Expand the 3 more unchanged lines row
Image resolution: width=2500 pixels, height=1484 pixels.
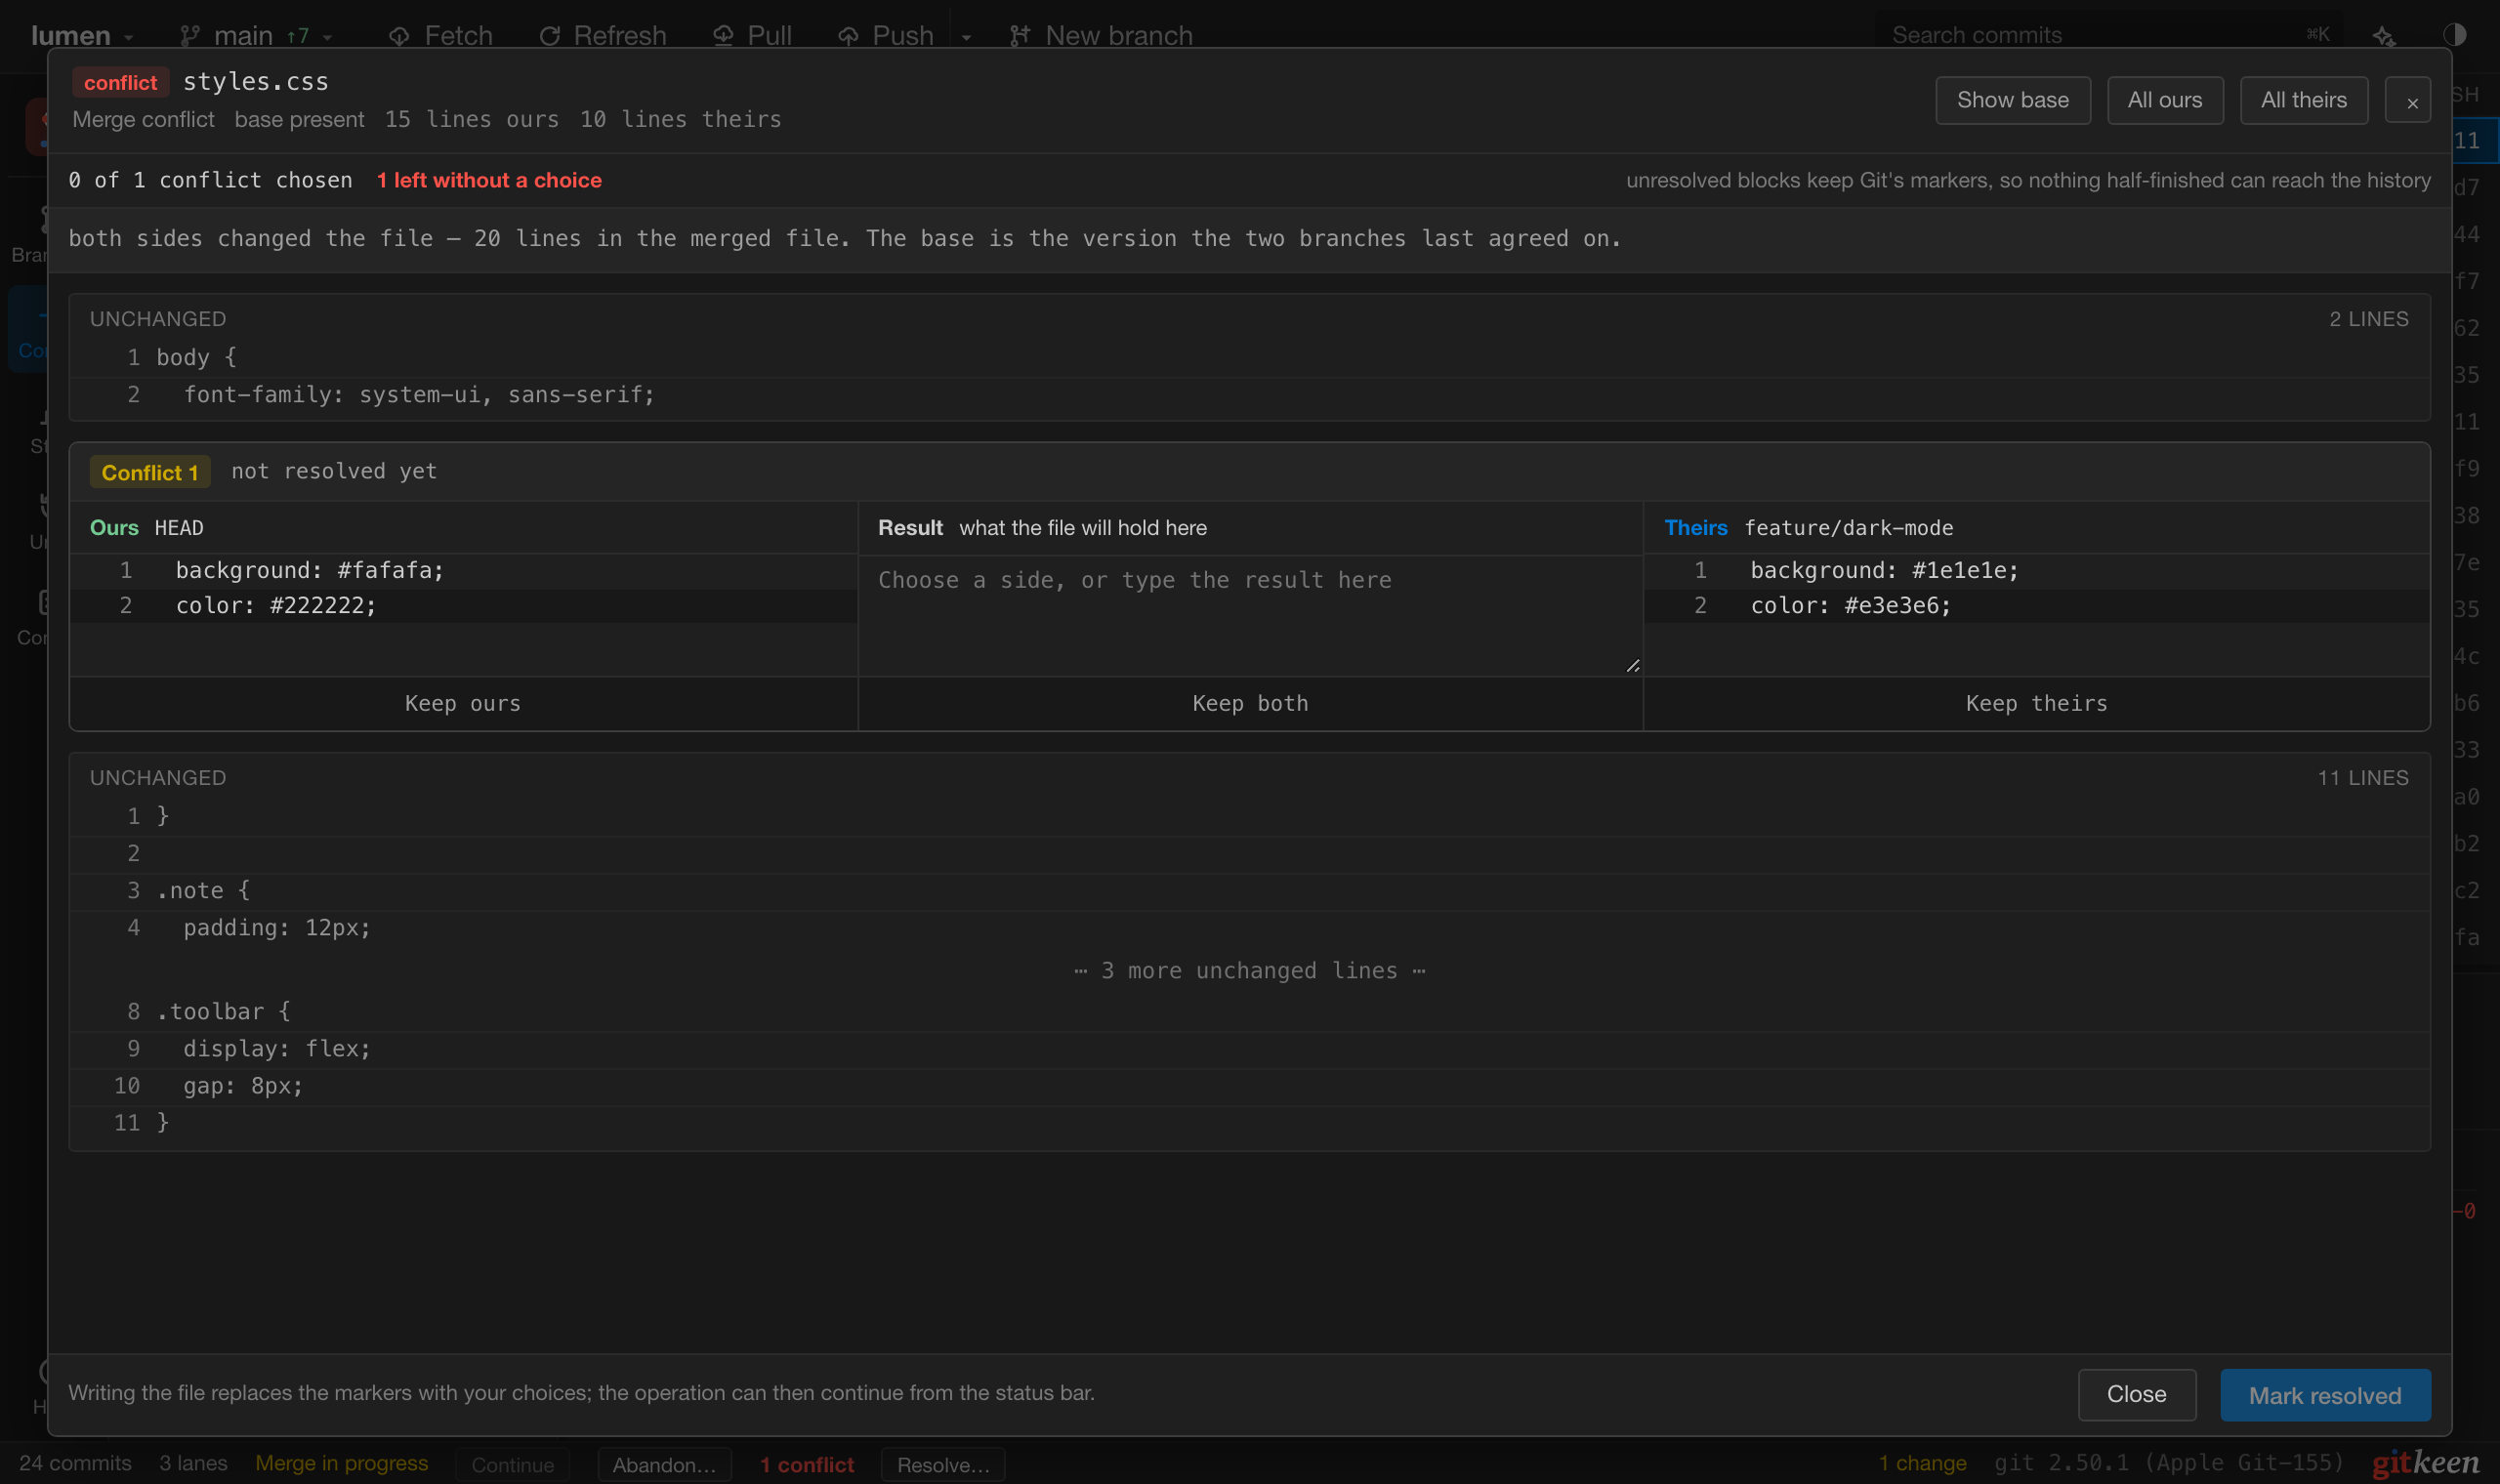pos(1250,970)
